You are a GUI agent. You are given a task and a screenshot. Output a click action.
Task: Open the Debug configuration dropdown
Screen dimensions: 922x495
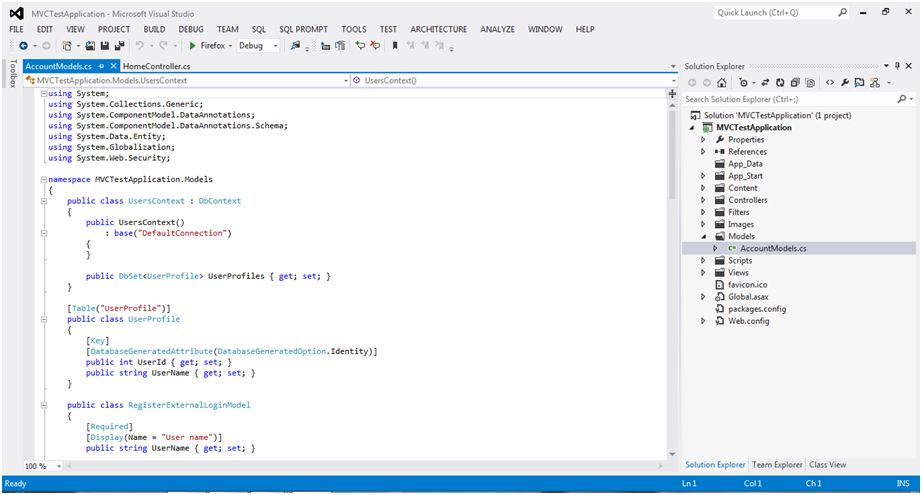[x=276, y=46]
